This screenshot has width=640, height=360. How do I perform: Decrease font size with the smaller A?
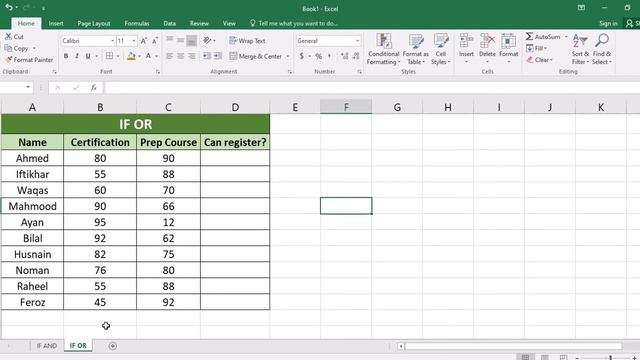click(155, 41)
